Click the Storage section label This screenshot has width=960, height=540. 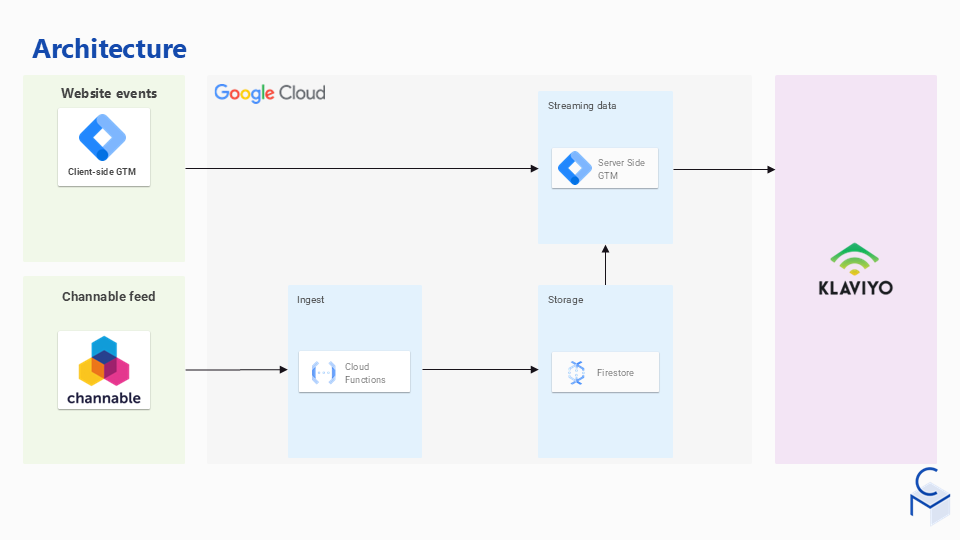click(565, 299)
